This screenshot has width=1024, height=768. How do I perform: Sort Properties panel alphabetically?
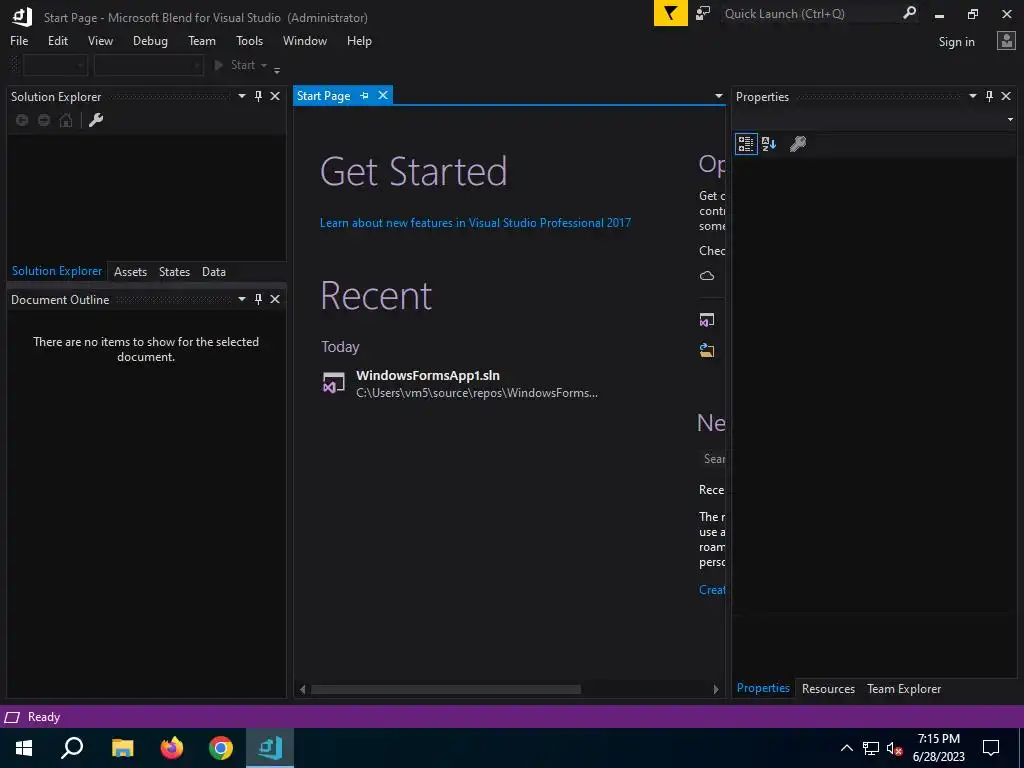coord(769,144)
